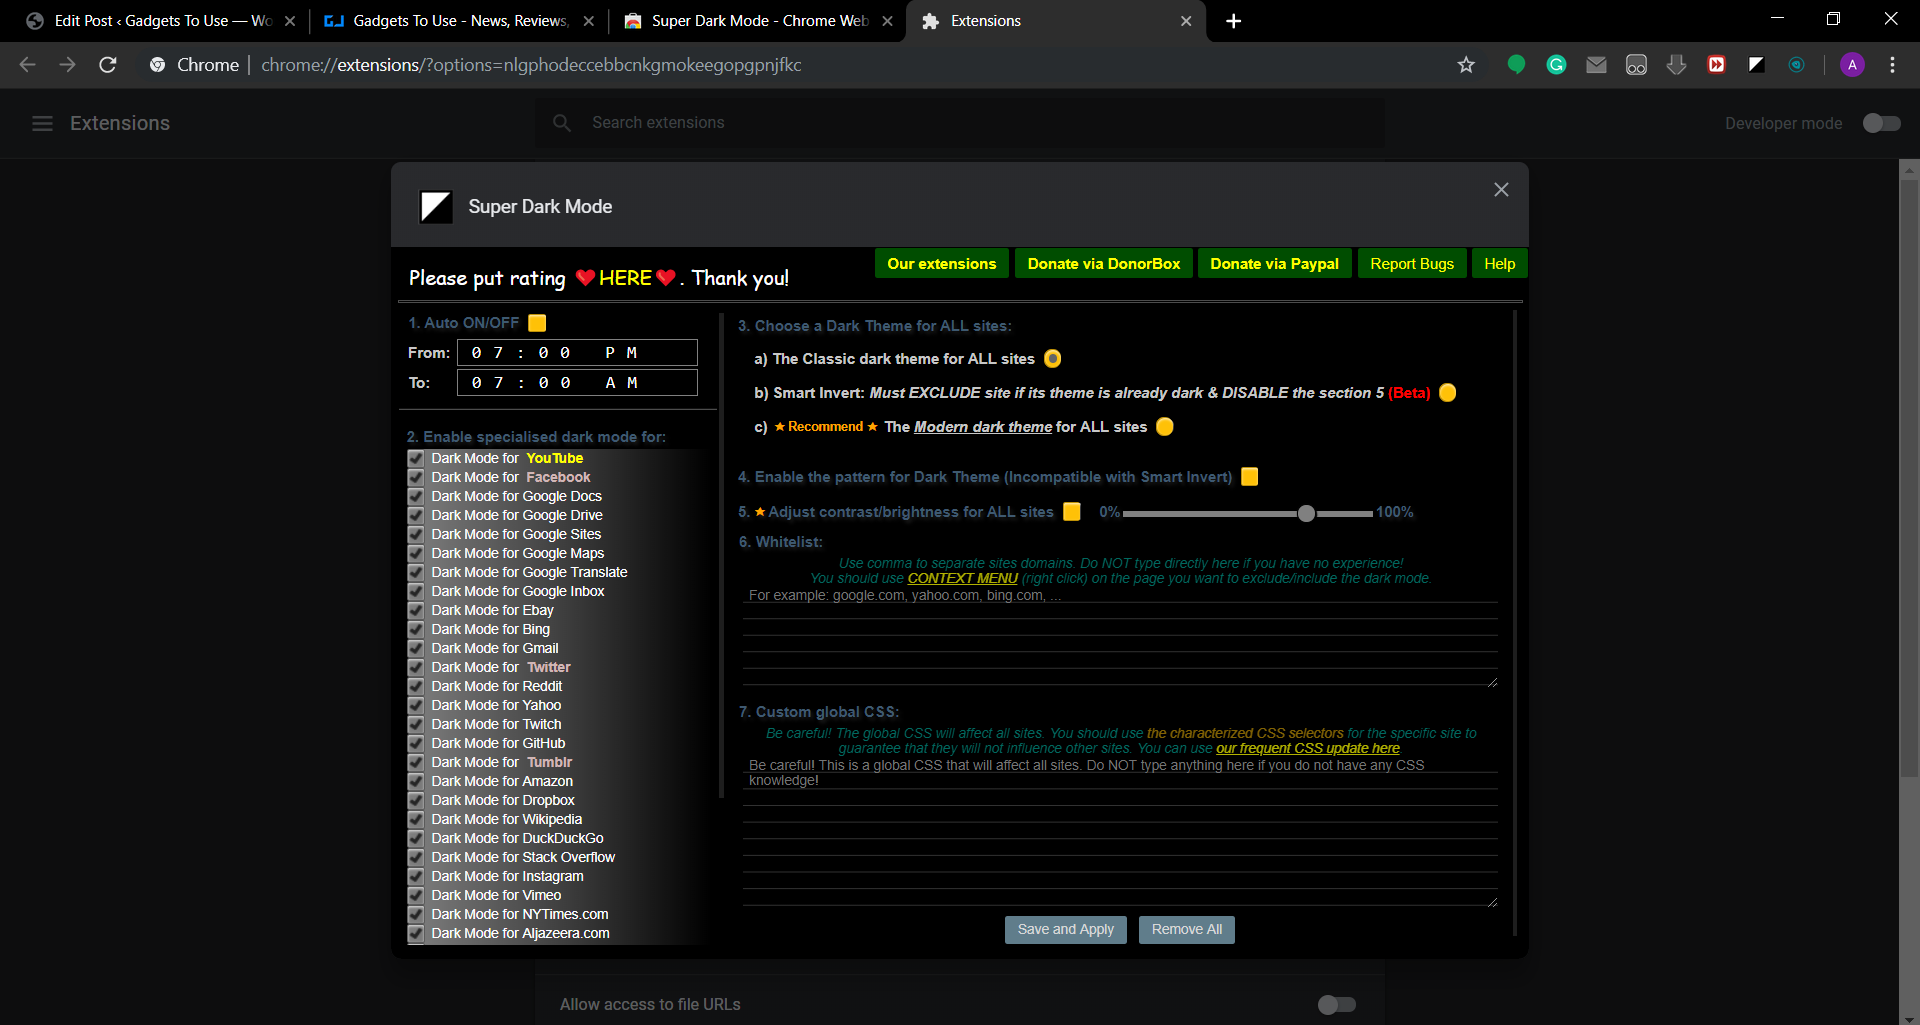This screenshot has width=1920, height=1025.
Task: Open the Help button
Action: [1499, 264]
